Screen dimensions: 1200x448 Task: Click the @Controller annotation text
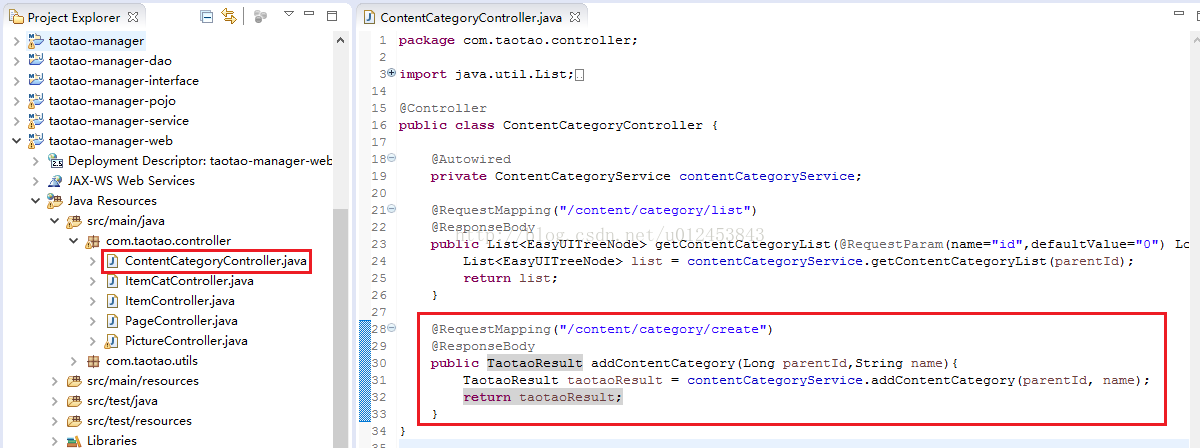click(x=443, y=108)
